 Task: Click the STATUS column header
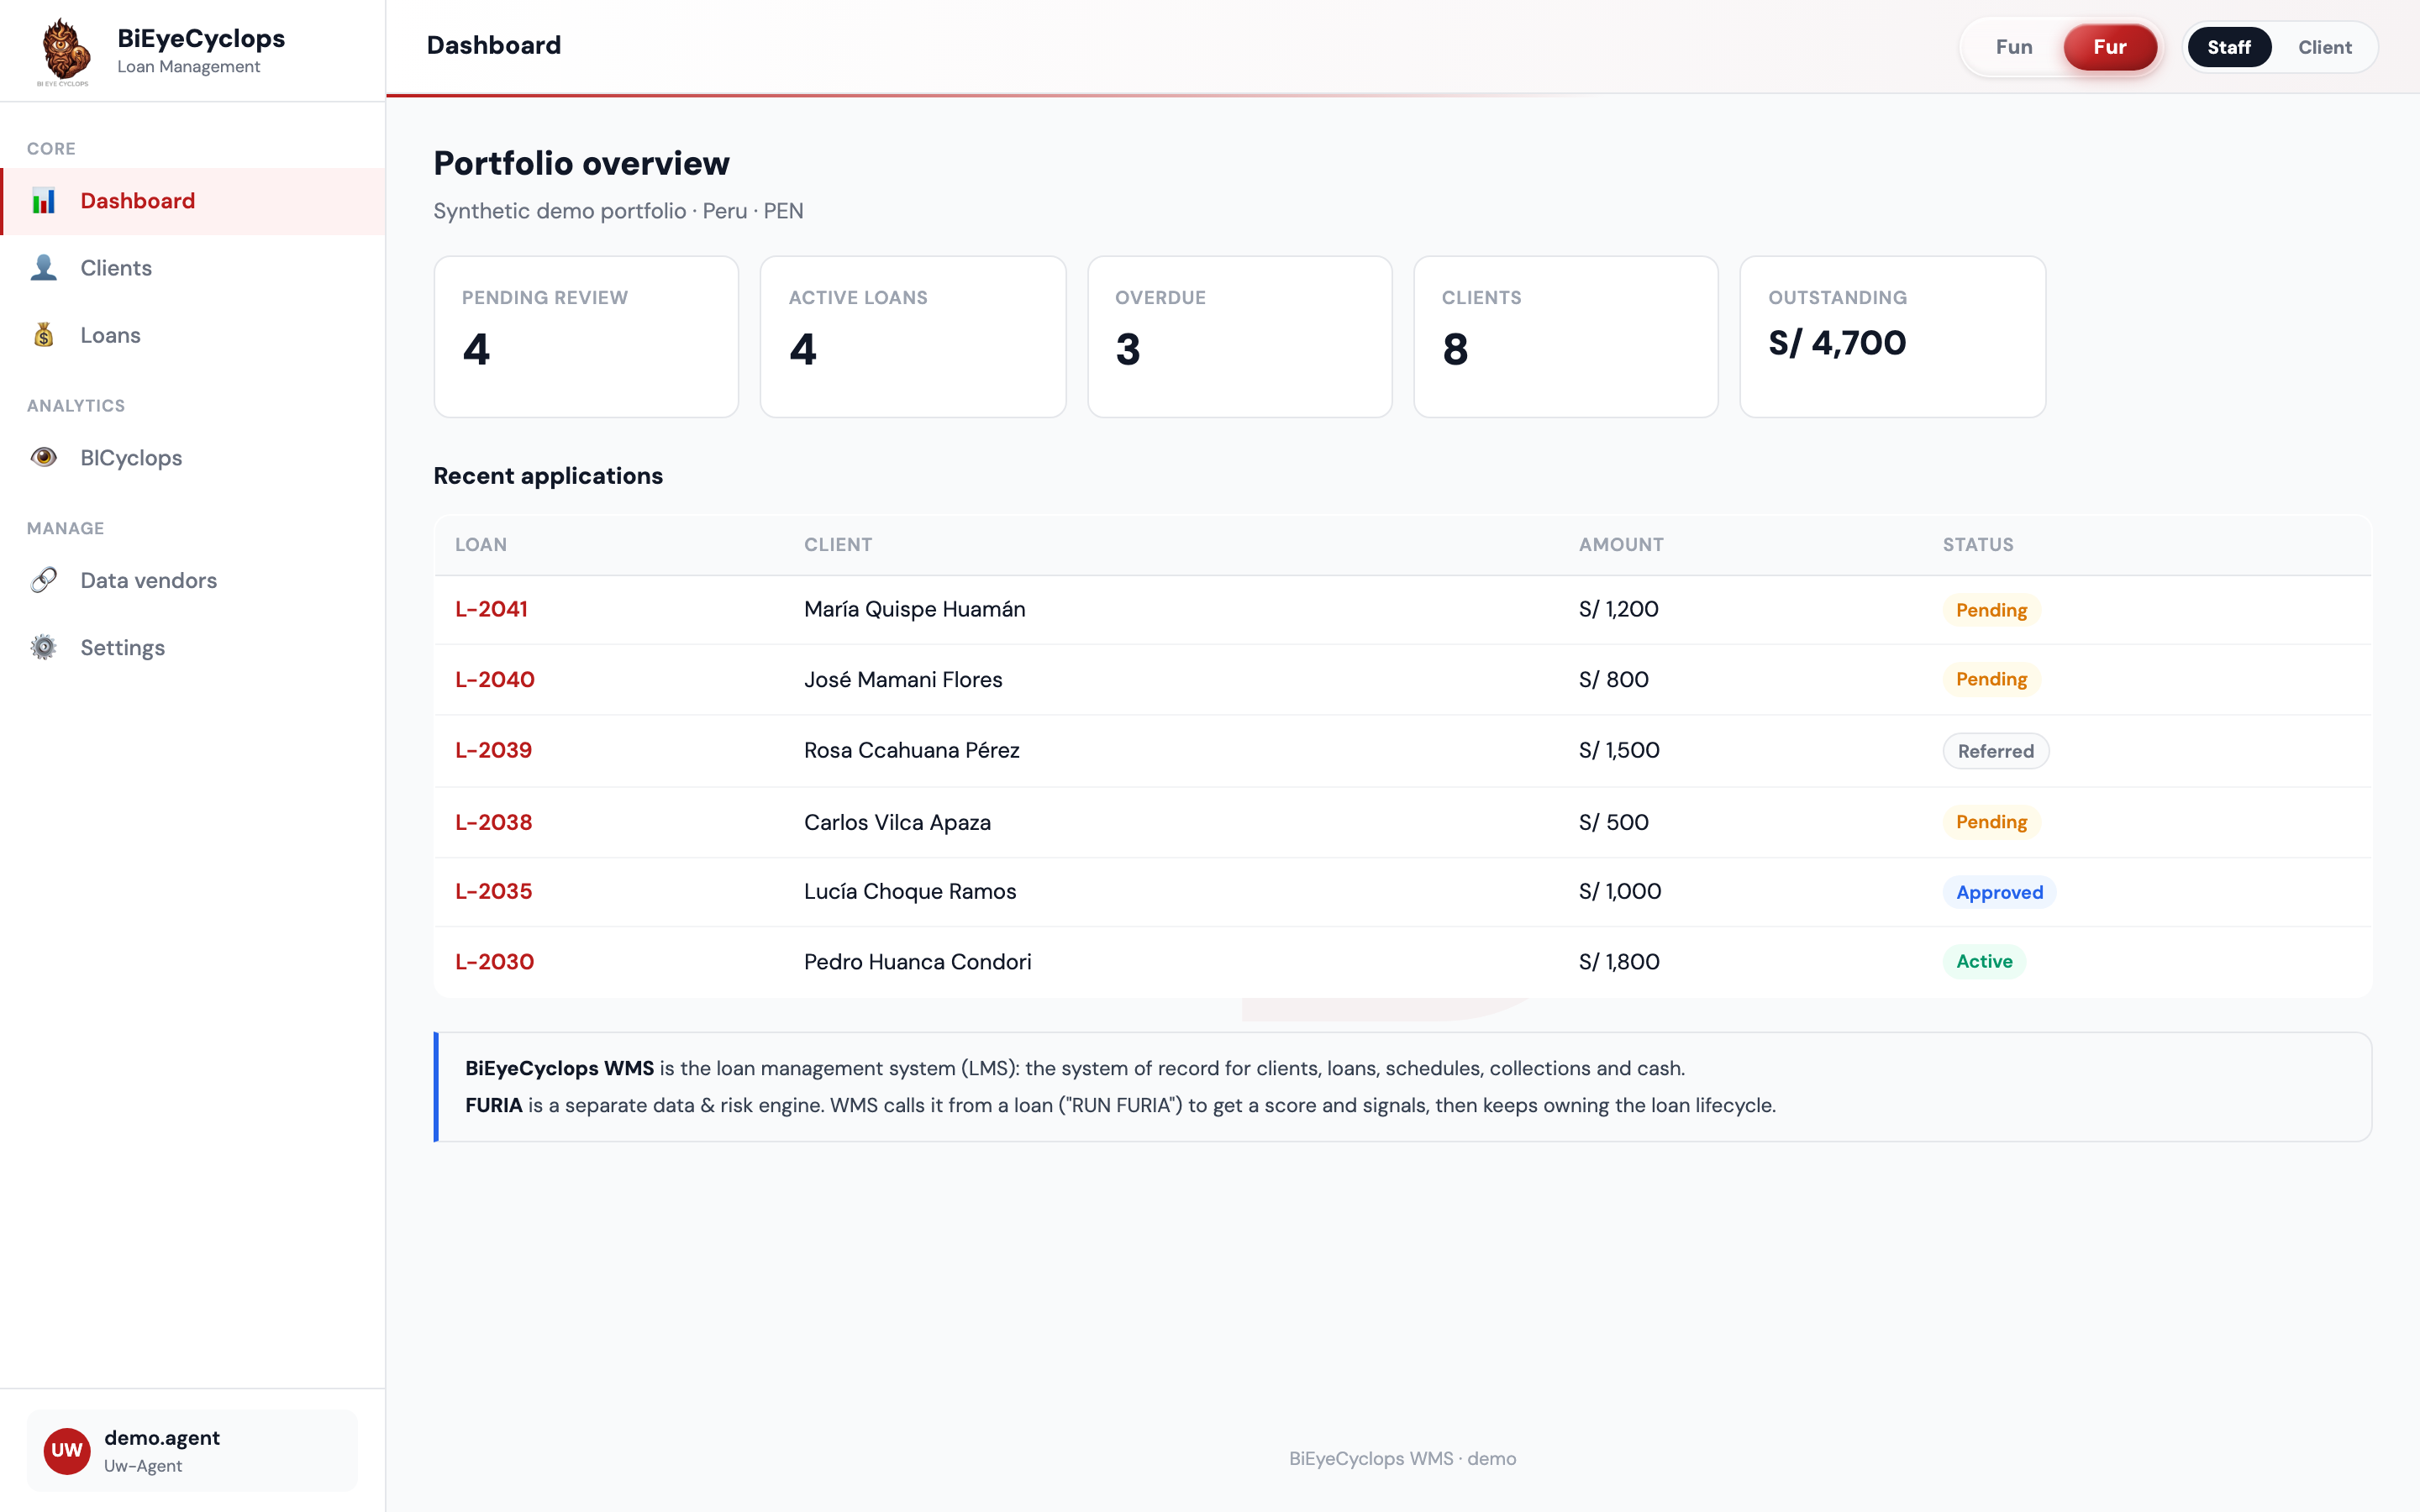pyautogui.click(x=1978, y=545)
